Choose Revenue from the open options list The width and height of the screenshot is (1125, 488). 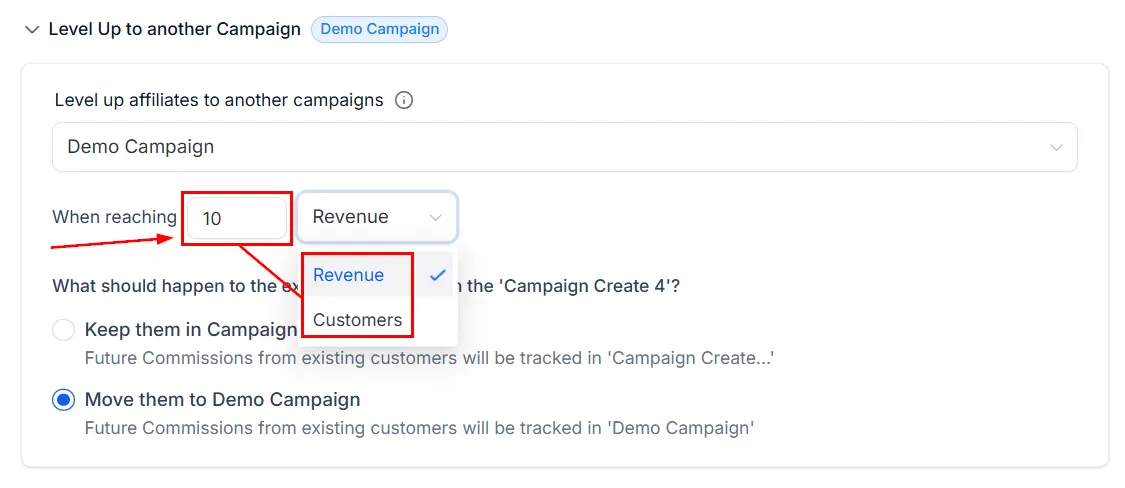(348, 275)
